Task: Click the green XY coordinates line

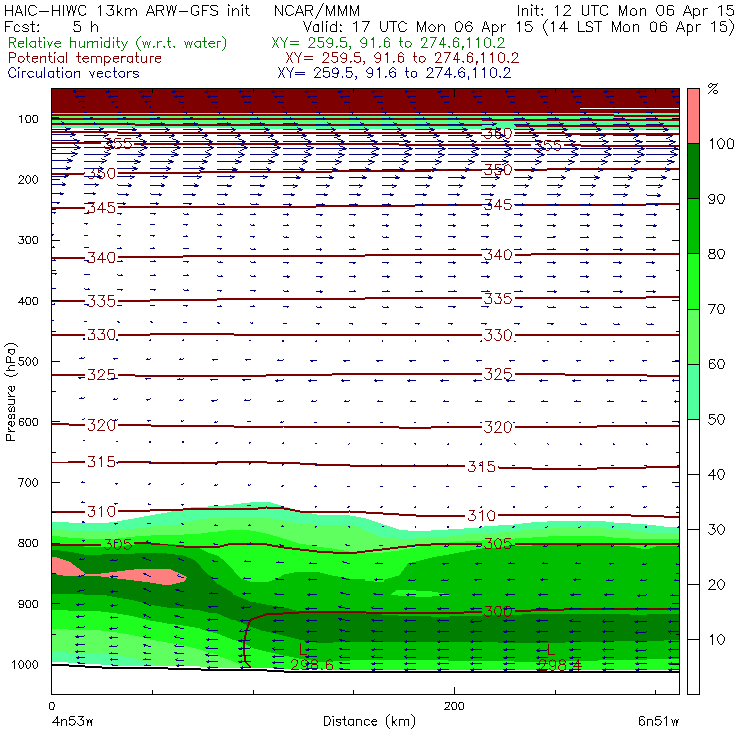Action: coord(388,43)
